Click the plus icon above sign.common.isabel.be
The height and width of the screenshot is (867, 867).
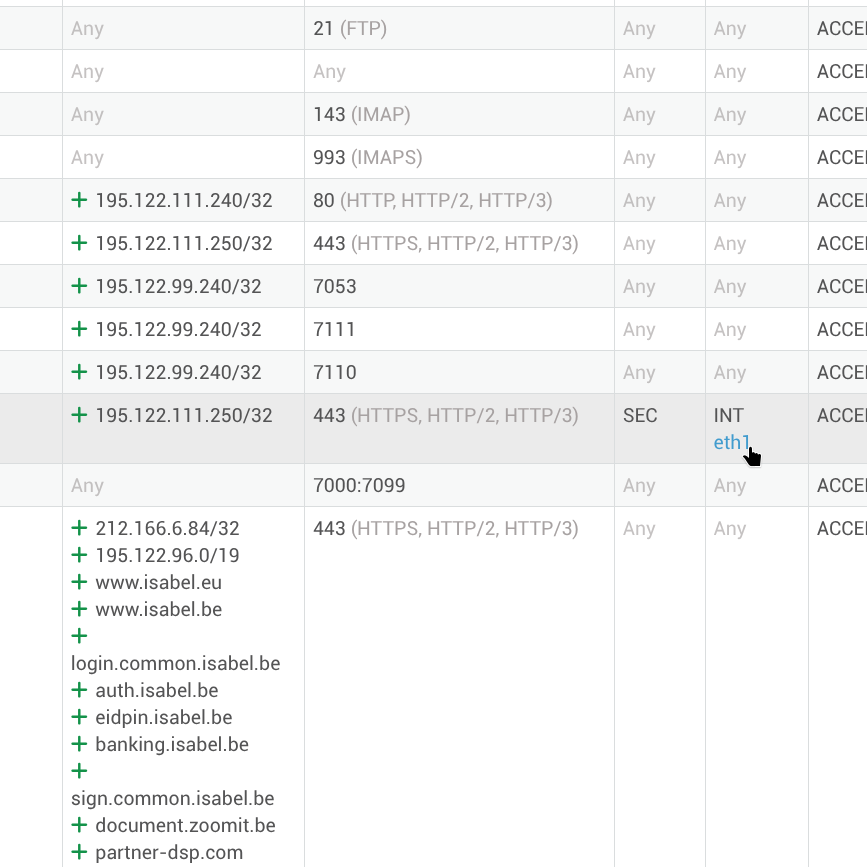[79, 771]
